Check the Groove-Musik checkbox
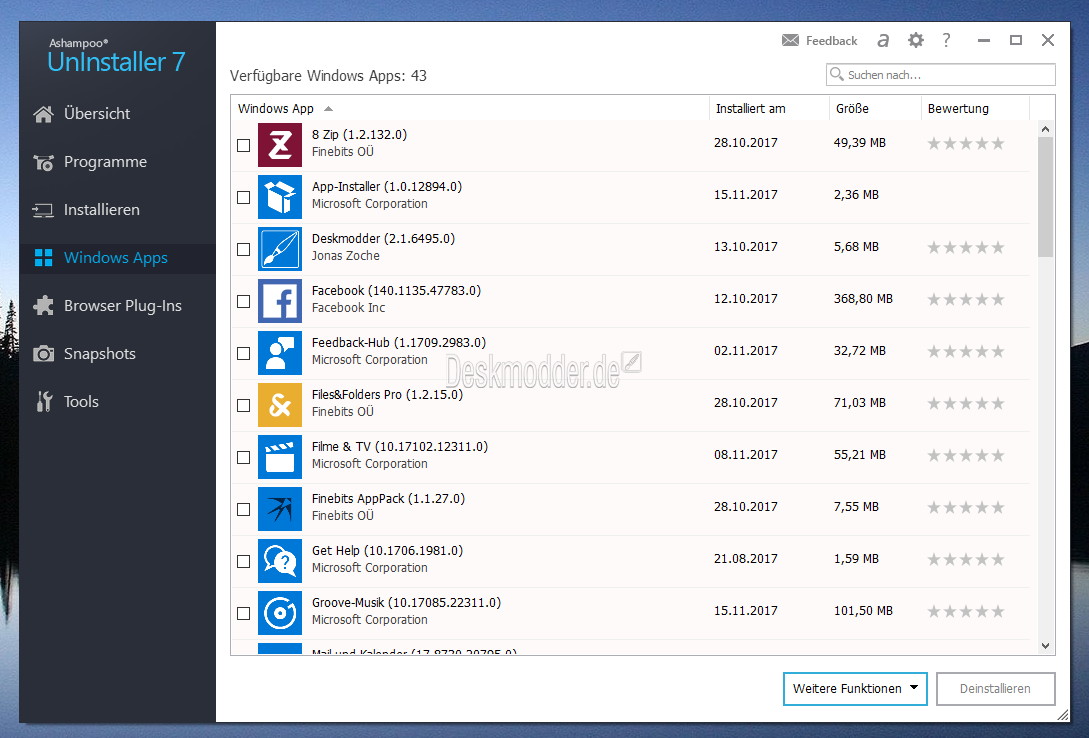 coord(244,614)
